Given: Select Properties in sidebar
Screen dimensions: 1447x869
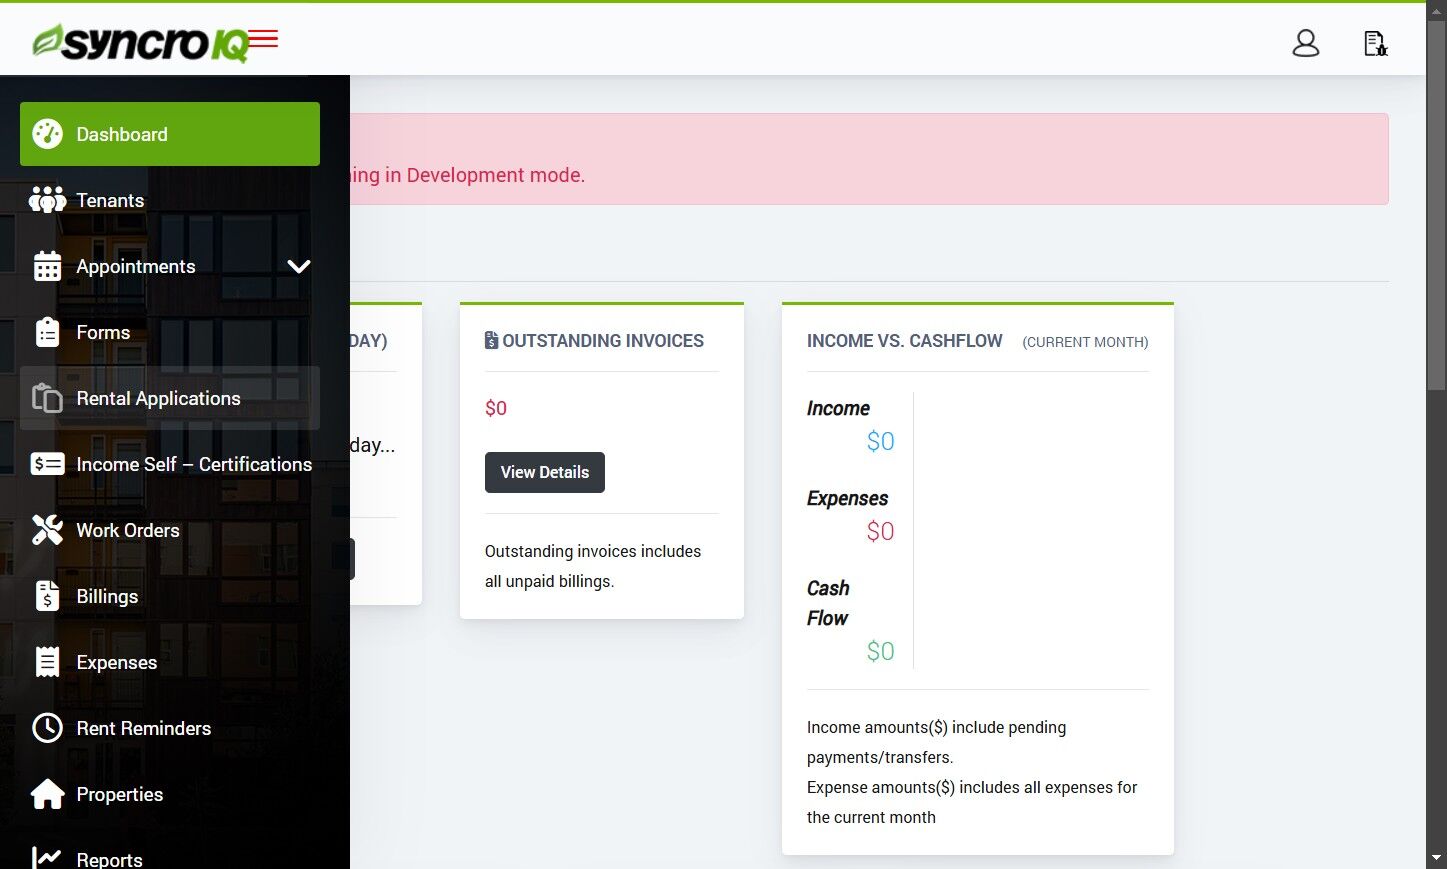Looking at the screenshot, I should (170, 794).
